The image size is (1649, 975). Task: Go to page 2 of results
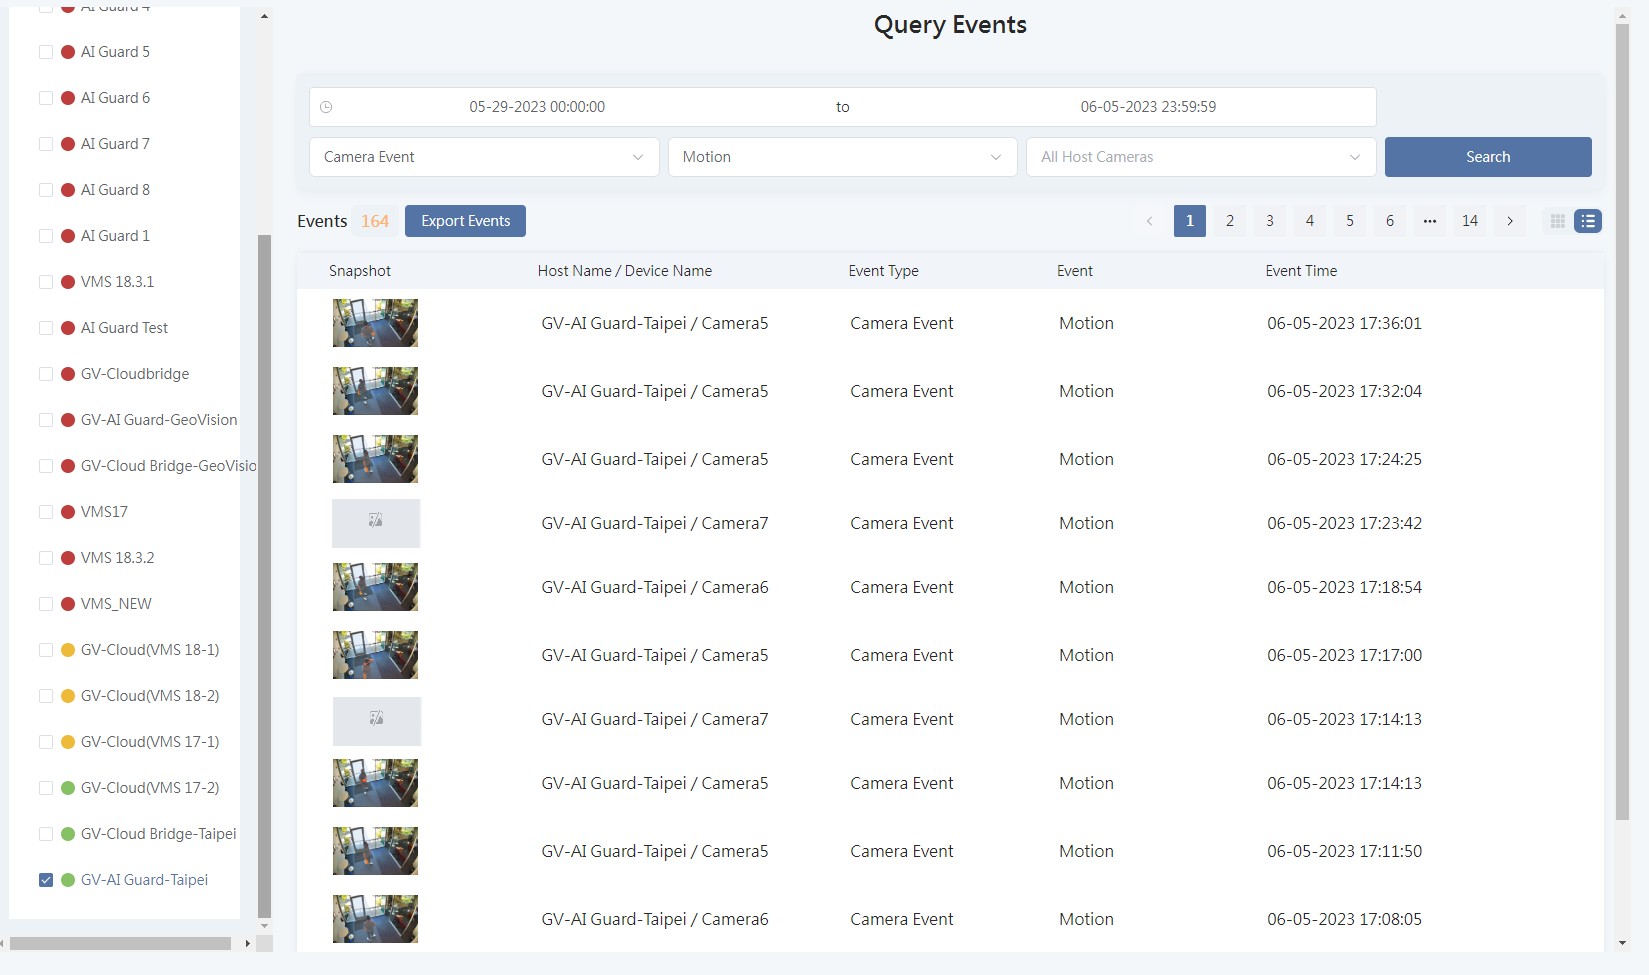coord(1230,221)
